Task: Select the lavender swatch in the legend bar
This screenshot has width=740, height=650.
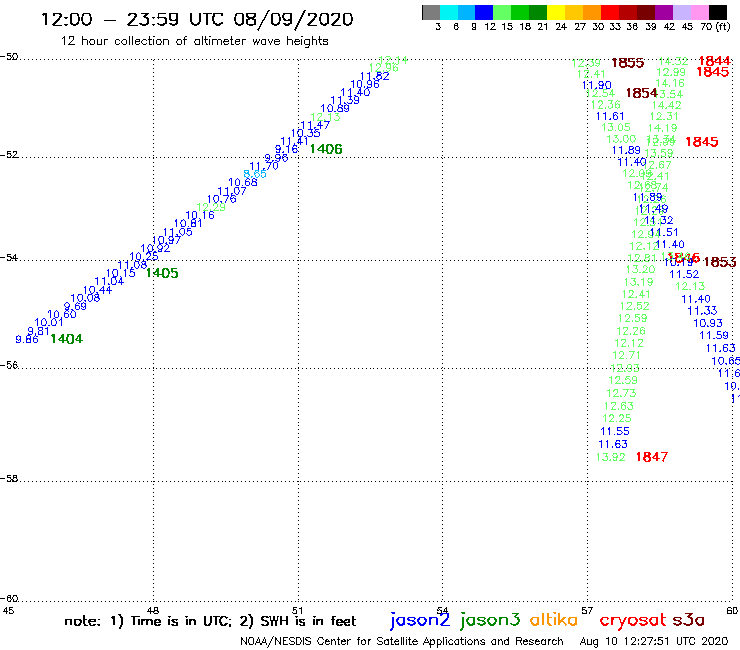Action: click(682, 13)
